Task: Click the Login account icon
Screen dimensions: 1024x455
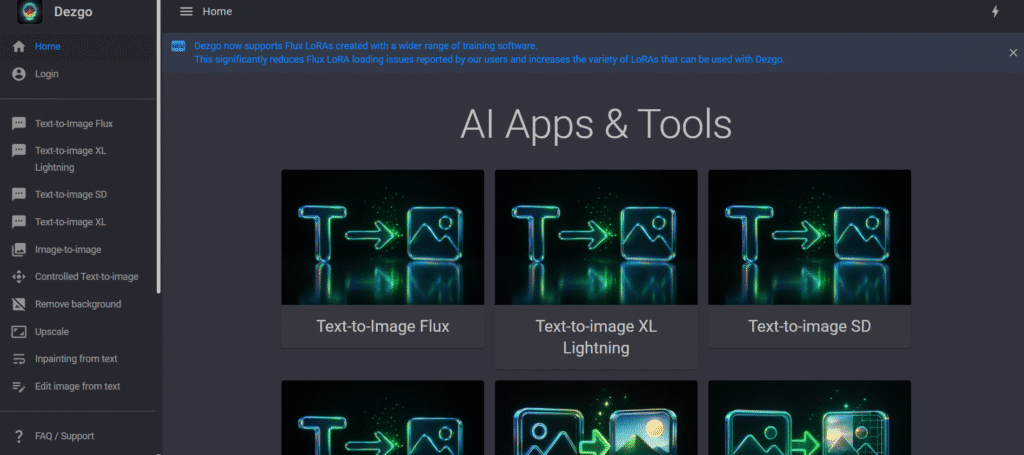Action: click(19, 74)
